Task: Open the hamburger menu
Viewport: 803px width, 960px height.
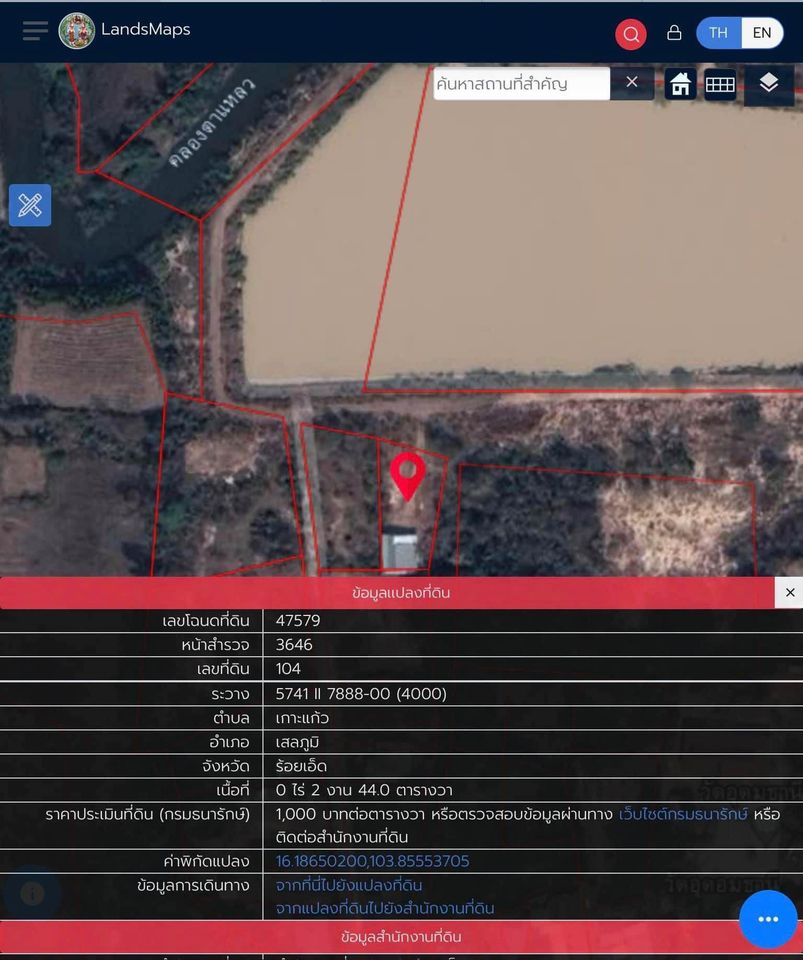Action: point(35,31)
